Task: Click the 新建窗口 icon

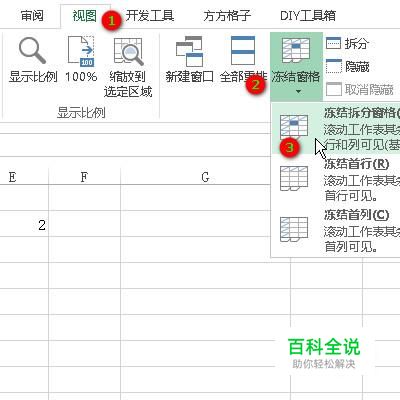Action: coord(189,52)
